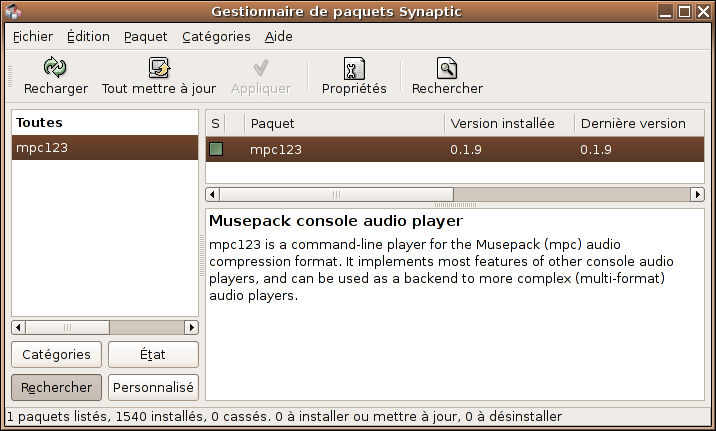Open the Aide menu
Viewport: 716px width, 431px height.
point(279,37)
